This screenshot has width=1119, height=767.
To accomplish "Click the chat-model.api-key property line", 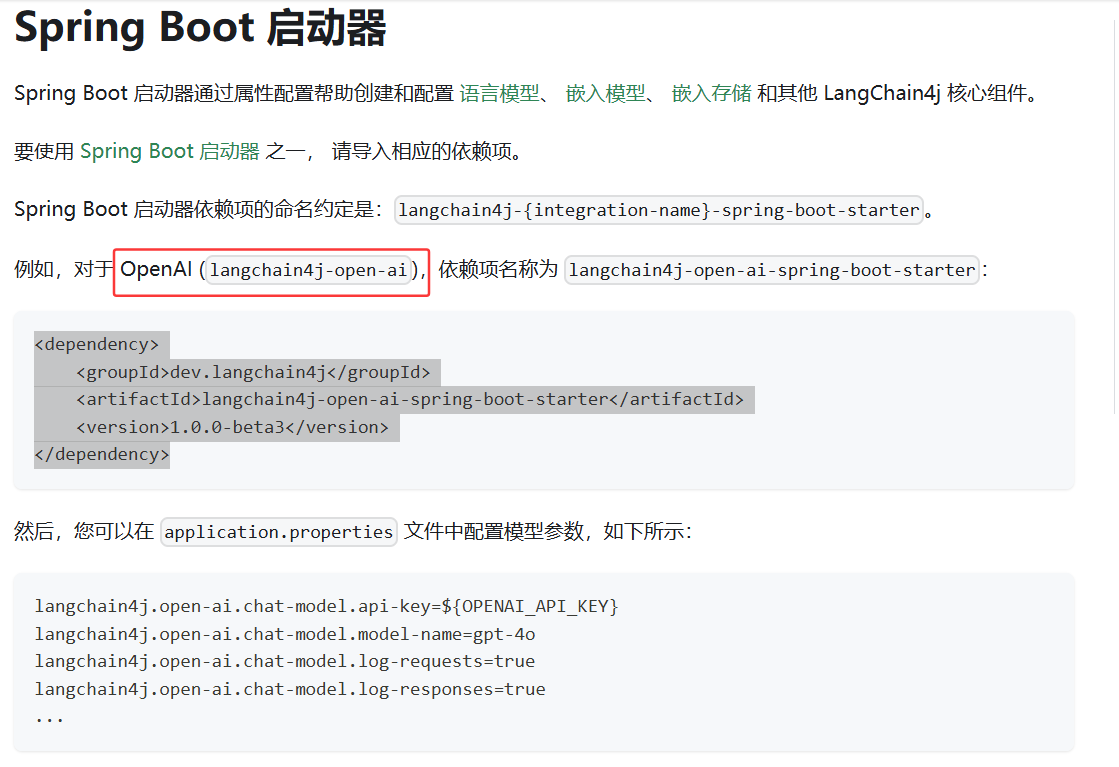I will point(326,606).
